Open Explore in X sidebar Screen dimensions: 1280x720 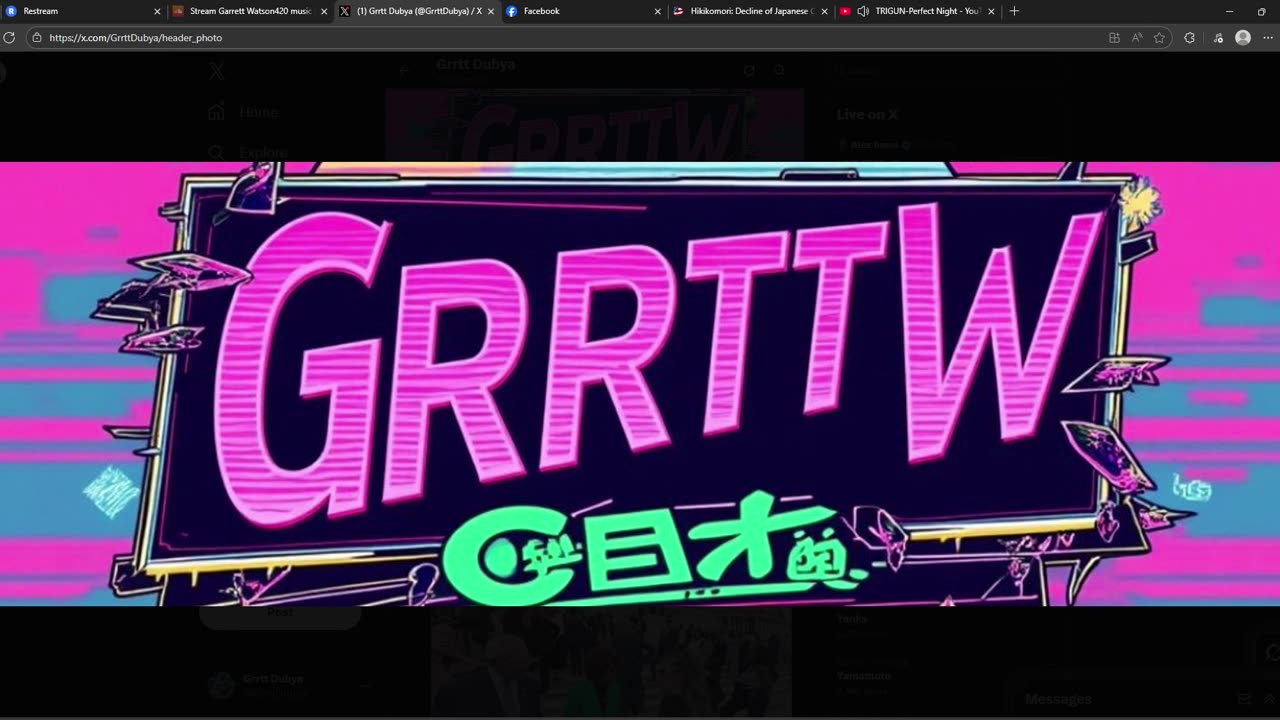(248, 152)
